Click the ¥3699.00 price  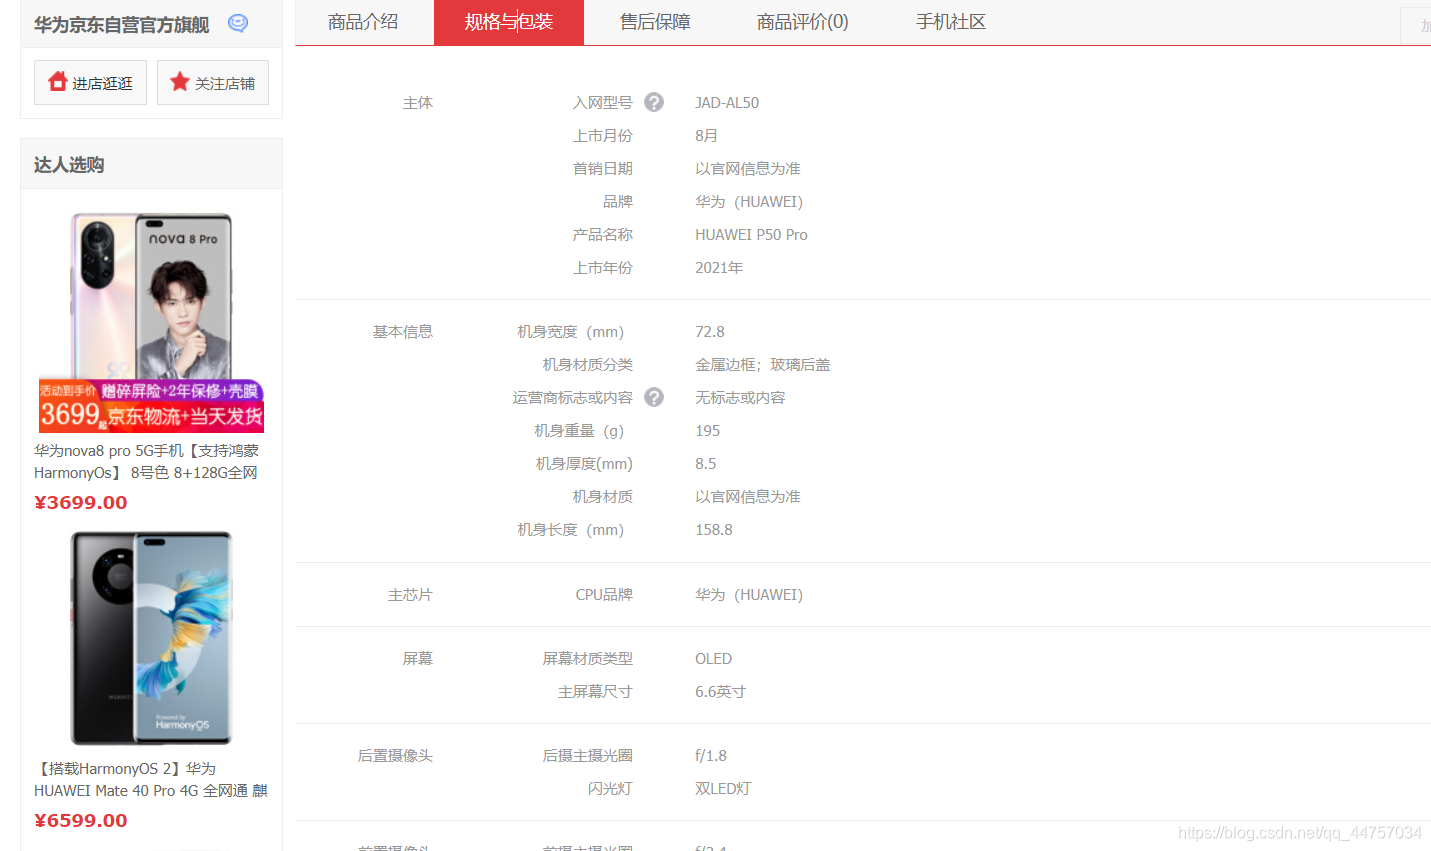81,503
